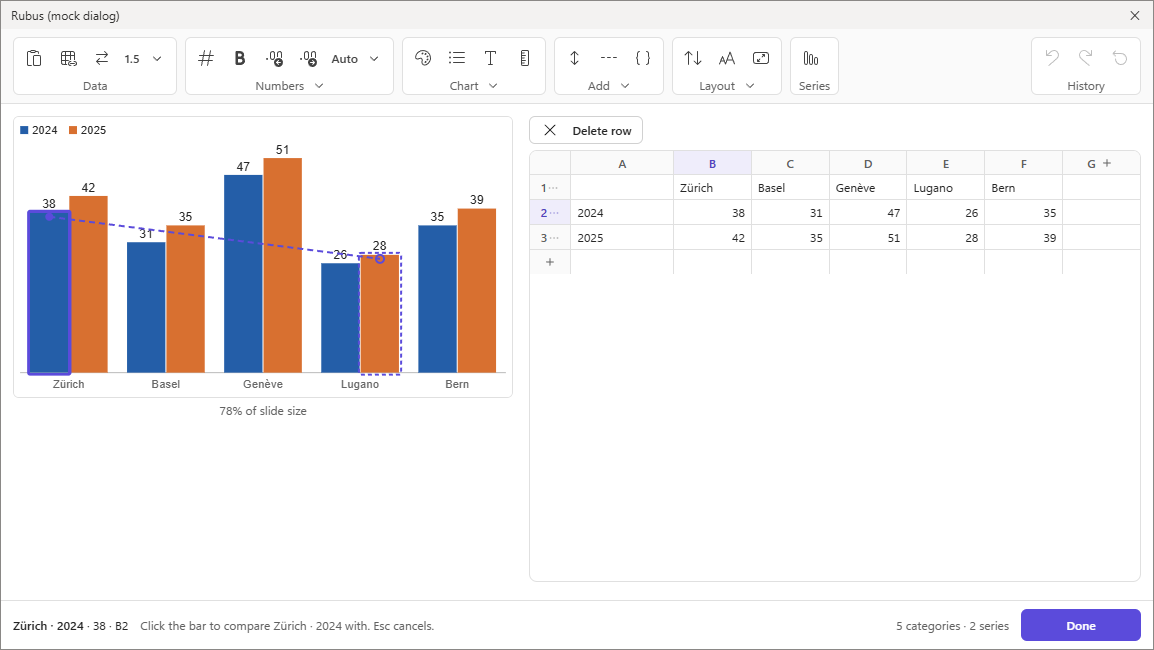This screenshot has width=1154, height=650.
Task: Open the Series bars icon
Action: coord(811,58)
